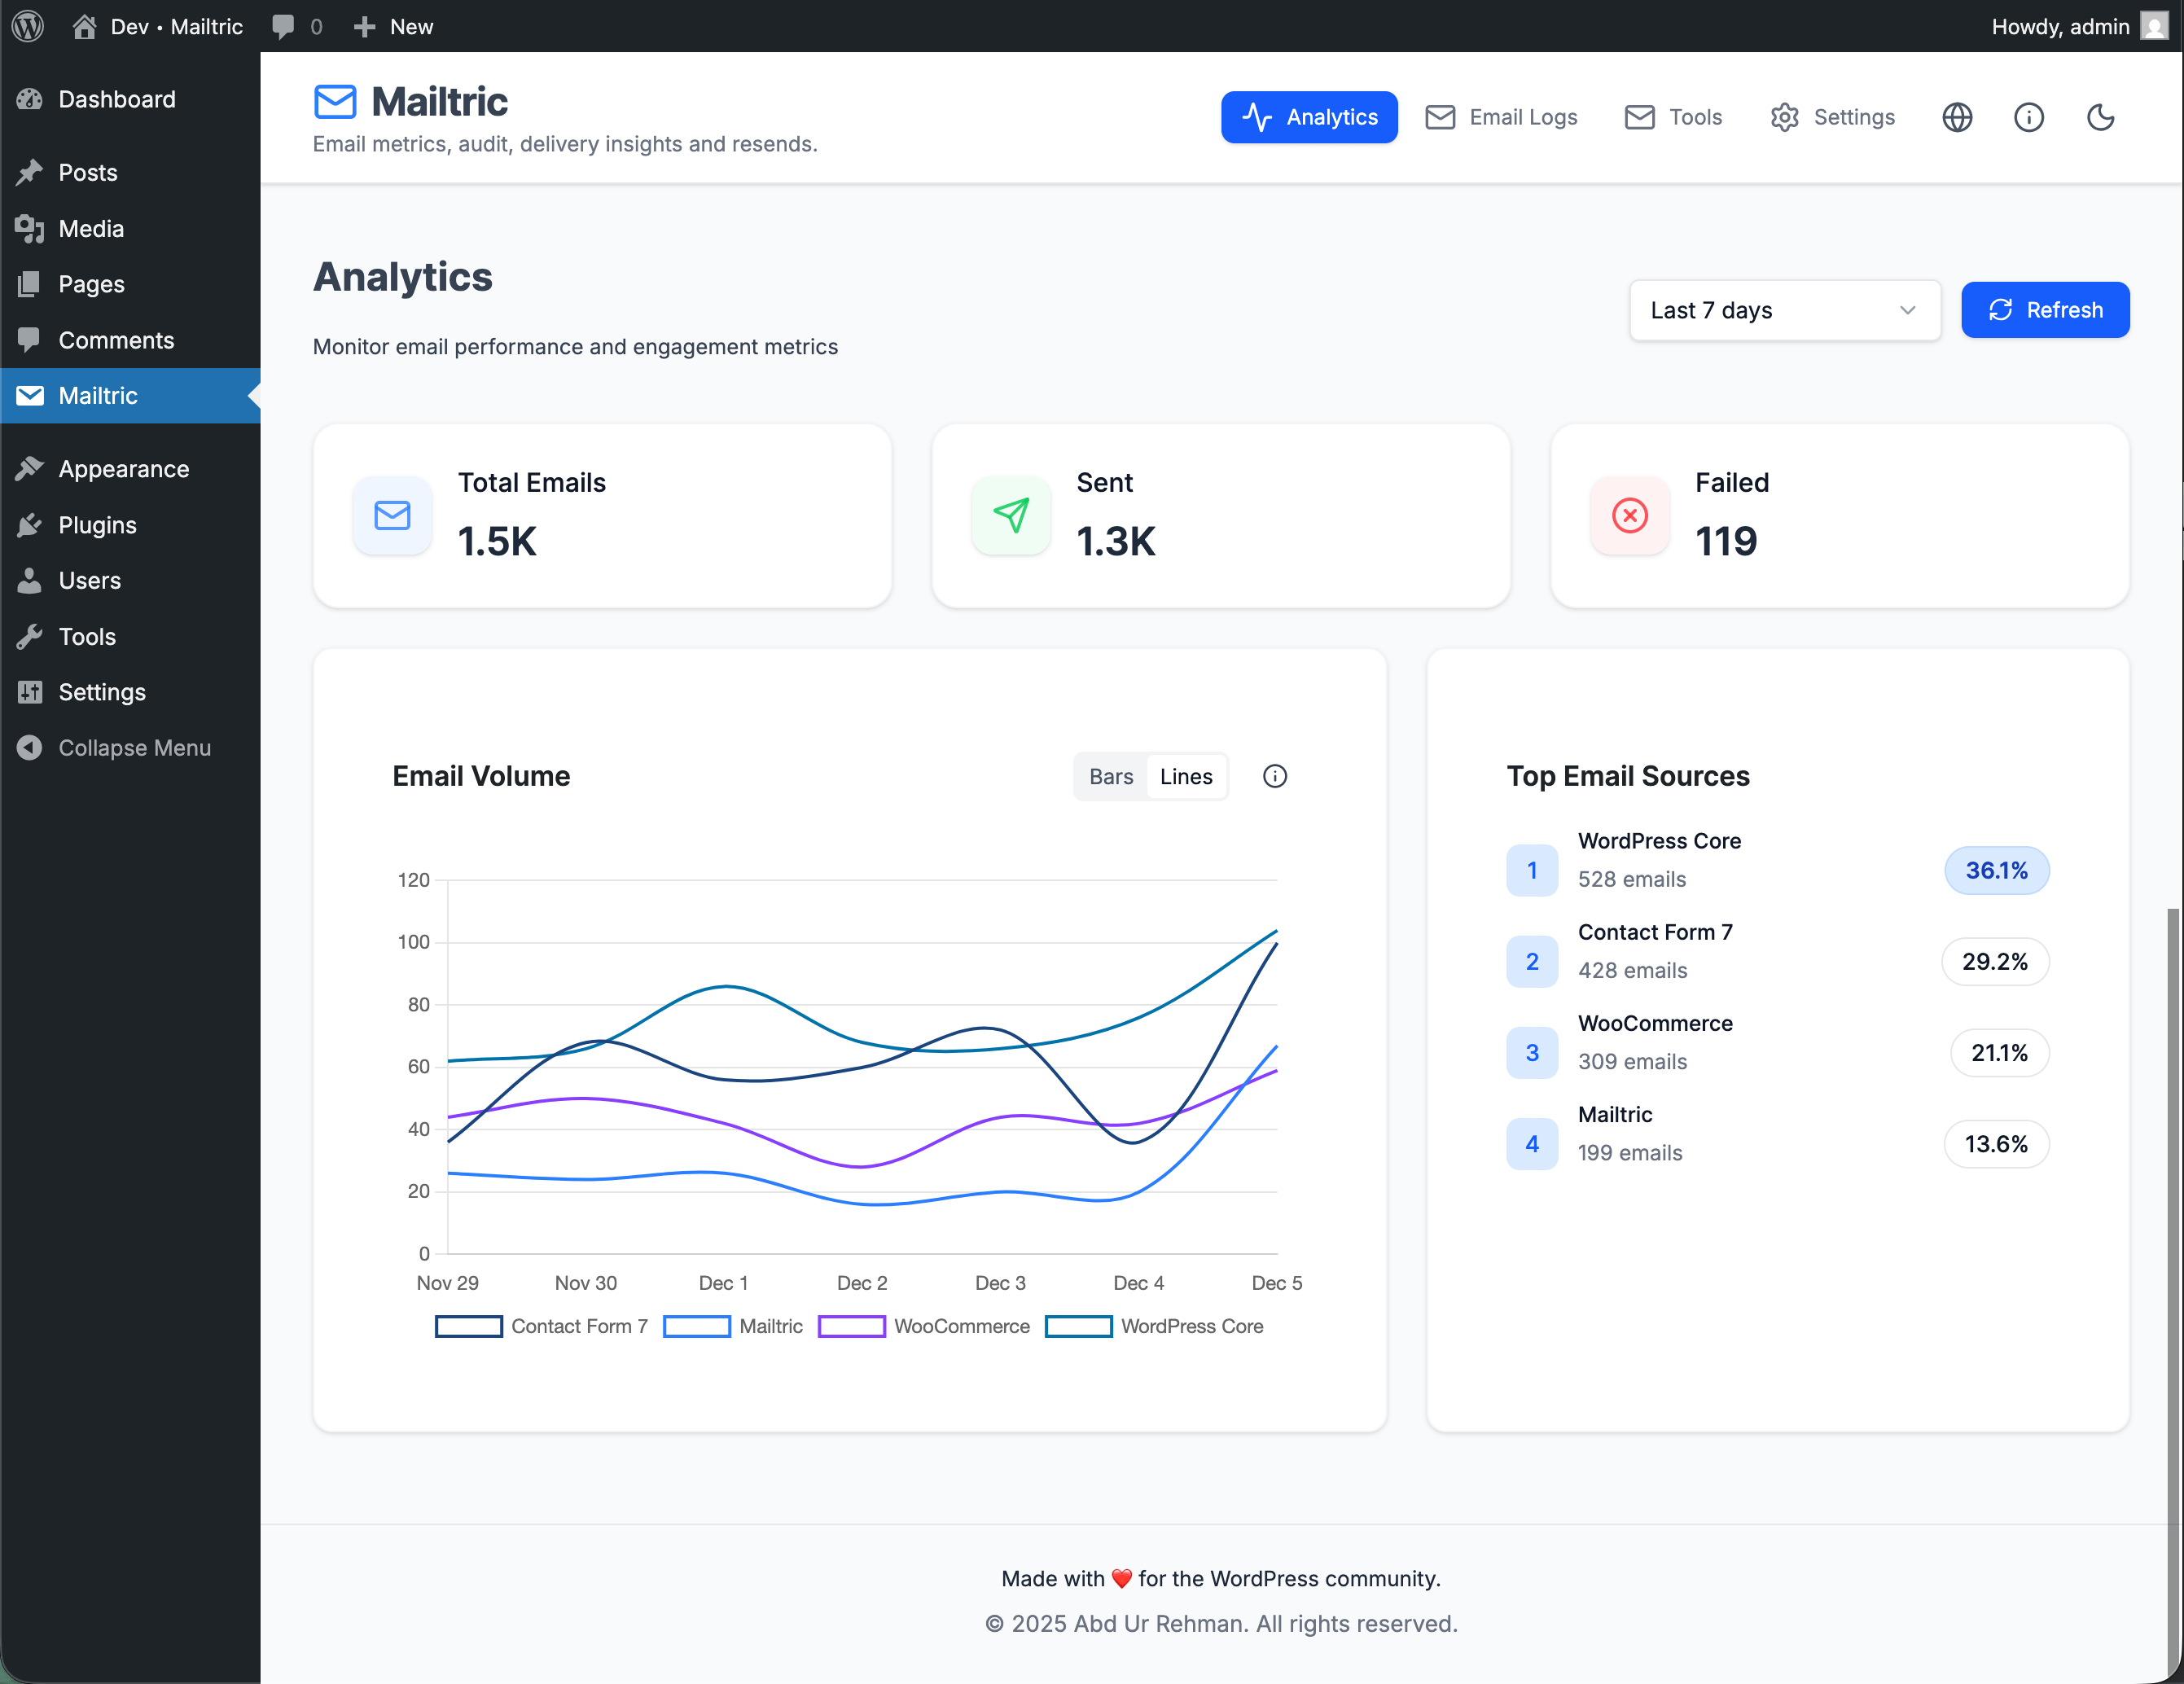The height and width of the screenshot is (1684, 2184).
Task: Open Plugins in the sidebar
Action: pos(97,525)
